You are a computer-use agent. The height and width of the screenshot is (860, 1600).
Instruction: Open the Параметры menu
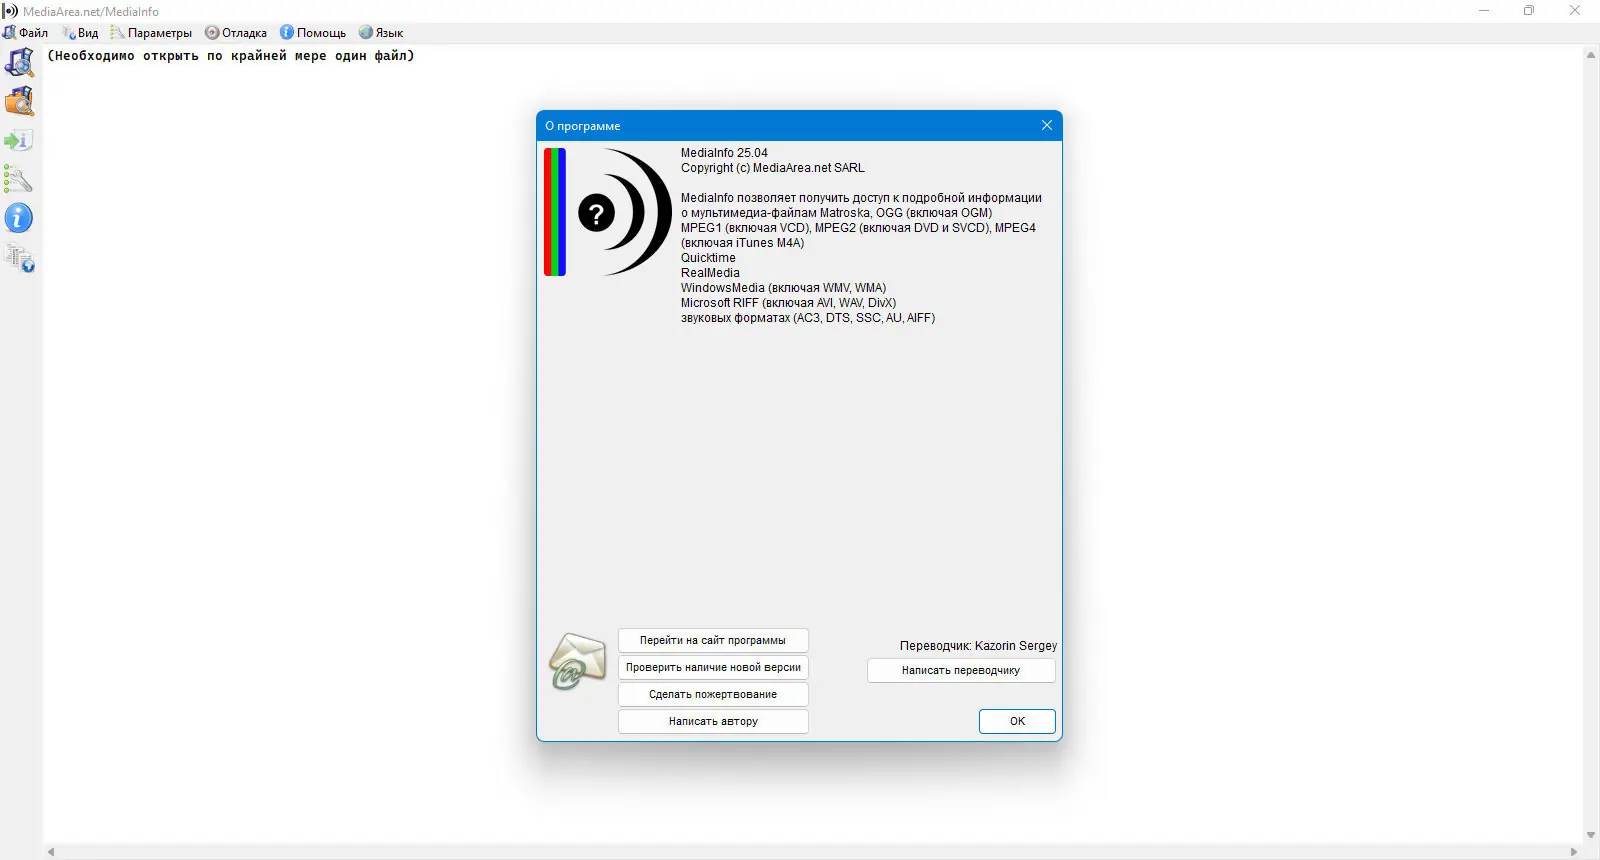pos(151,33)
